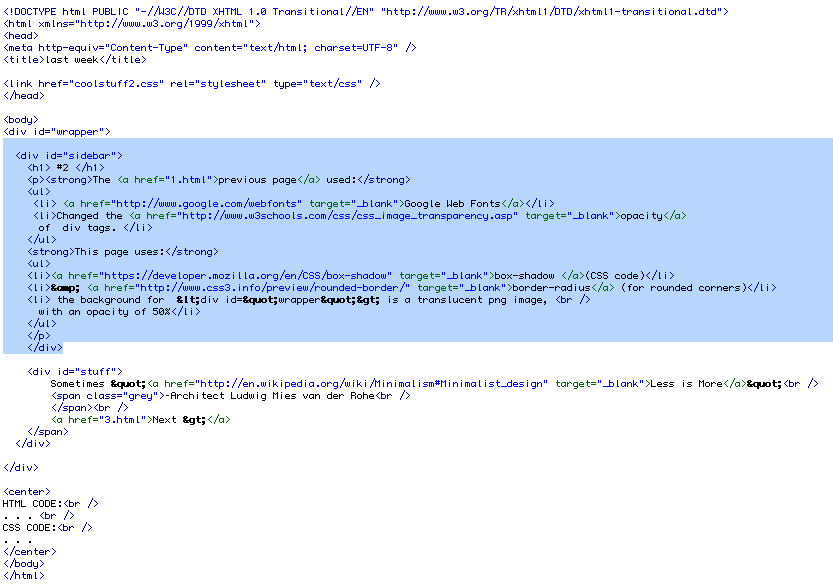This screenshot has width=833, height=584.
Task: Click the meta Content-Type line
Action: click(x=210, y=48)
